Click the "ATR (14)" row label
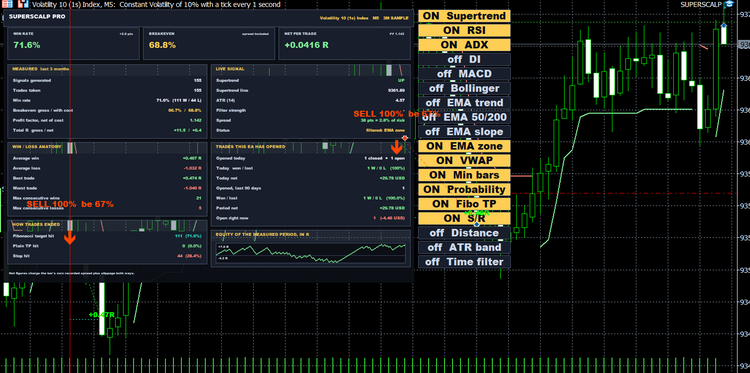This screenshot has height=373, width=750. point(226,100)
